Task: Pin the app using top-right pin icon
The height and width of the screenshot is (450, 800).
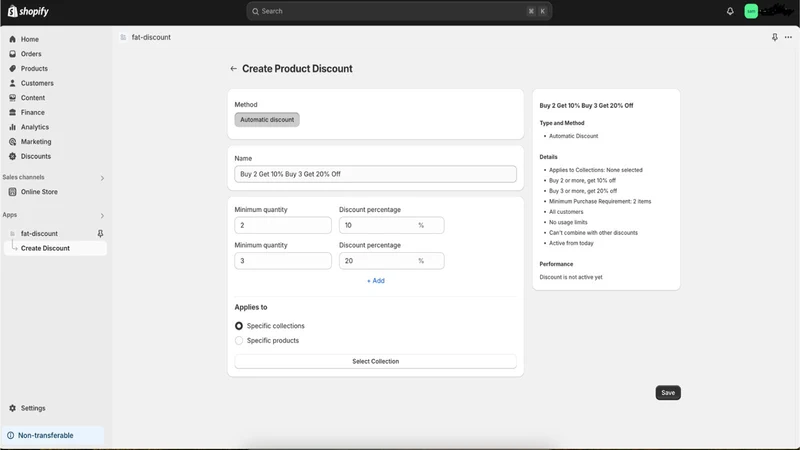Action: 774,37
